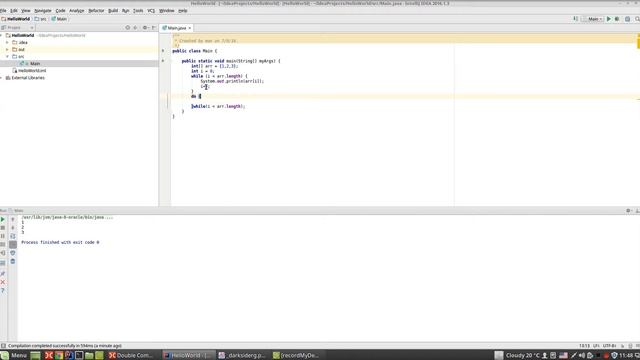The height and width of the screenshot is (360, 640).
Task: Click the yellow error stripe marker in editor
Action: [x=638, y=42]
